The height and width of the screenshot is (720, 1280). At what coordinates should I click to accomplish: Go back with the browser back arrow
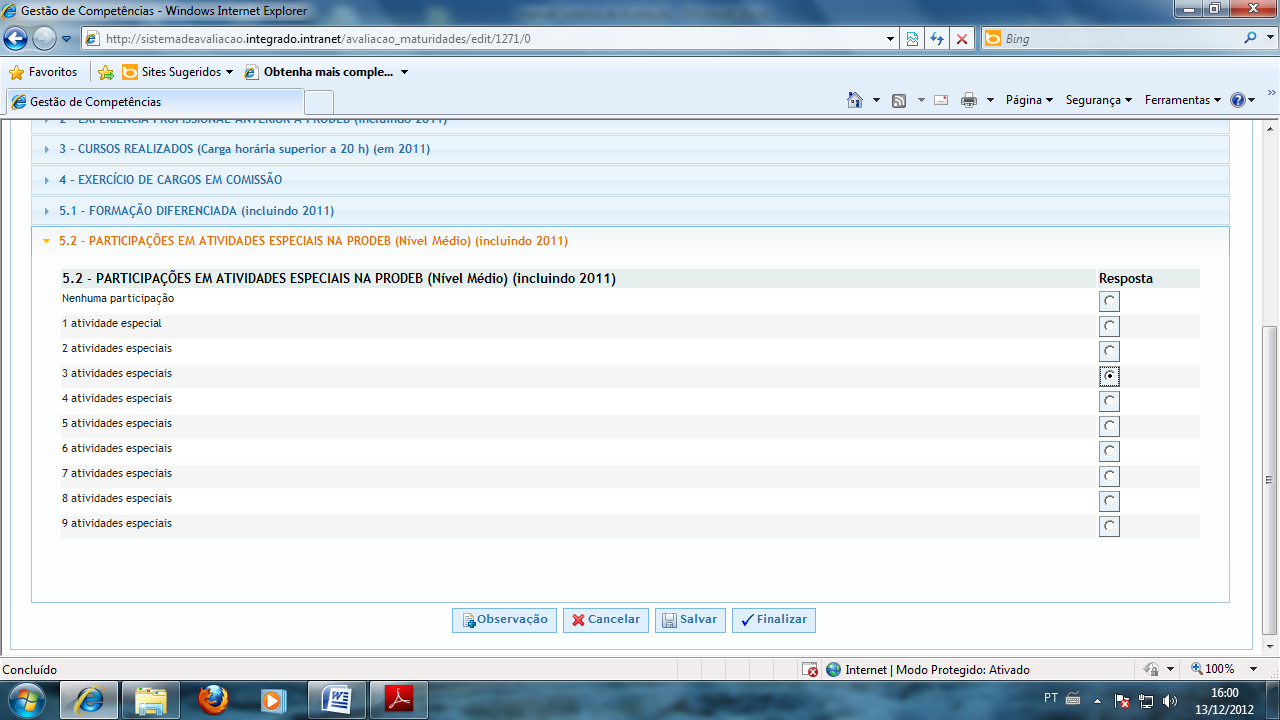(x=16, y=39)
